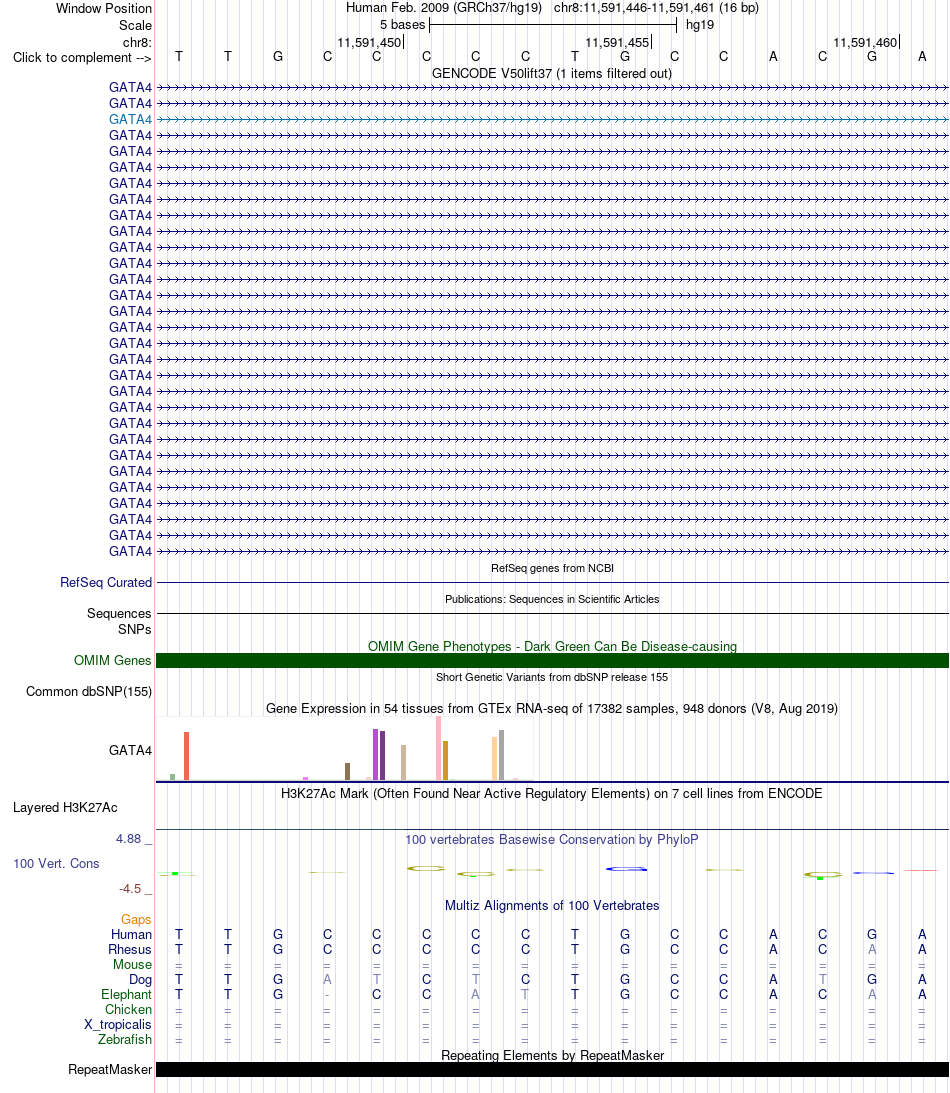Open the Common dbSNP(155) track label
Viewport: 950px width, 1093px height.
tap(89, 691)
